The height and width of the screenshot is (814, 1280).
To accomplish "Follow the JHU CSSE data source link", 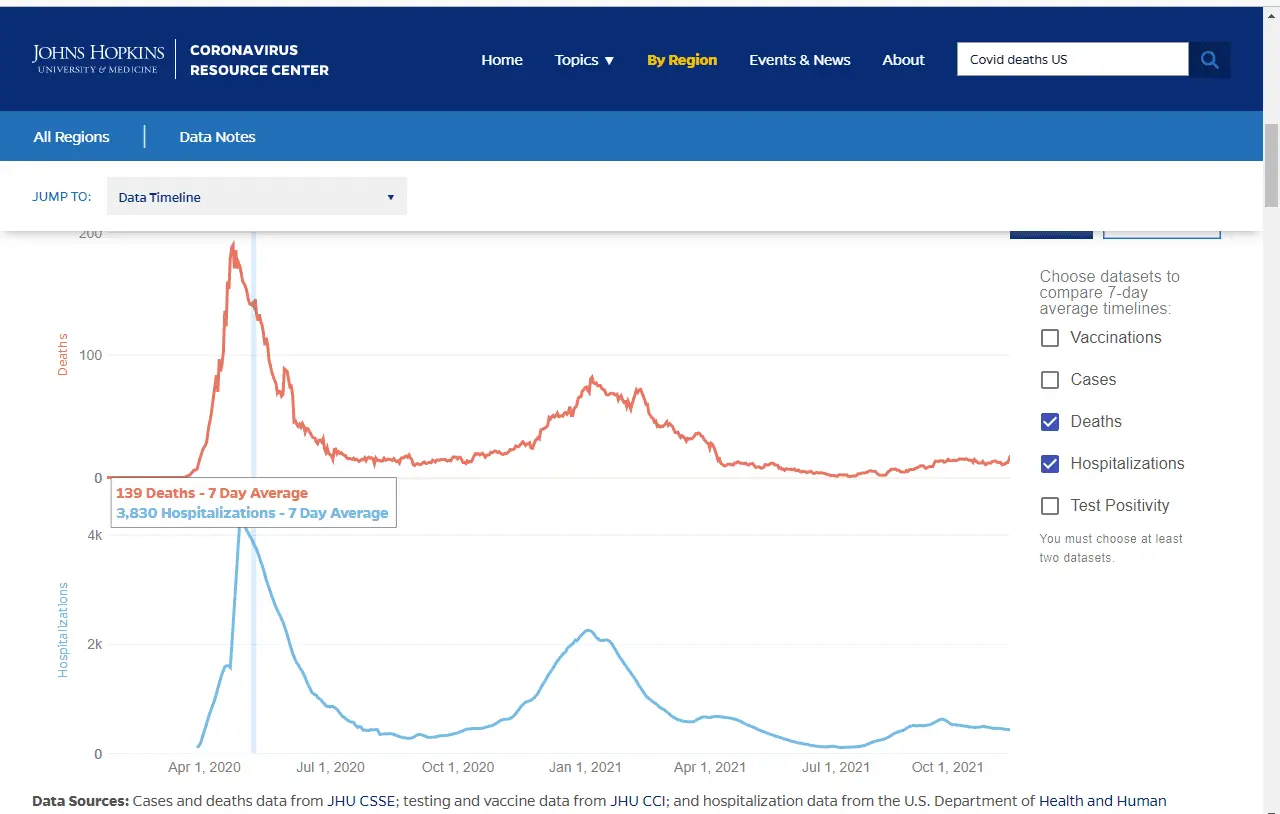I will [x=361, y=801].
